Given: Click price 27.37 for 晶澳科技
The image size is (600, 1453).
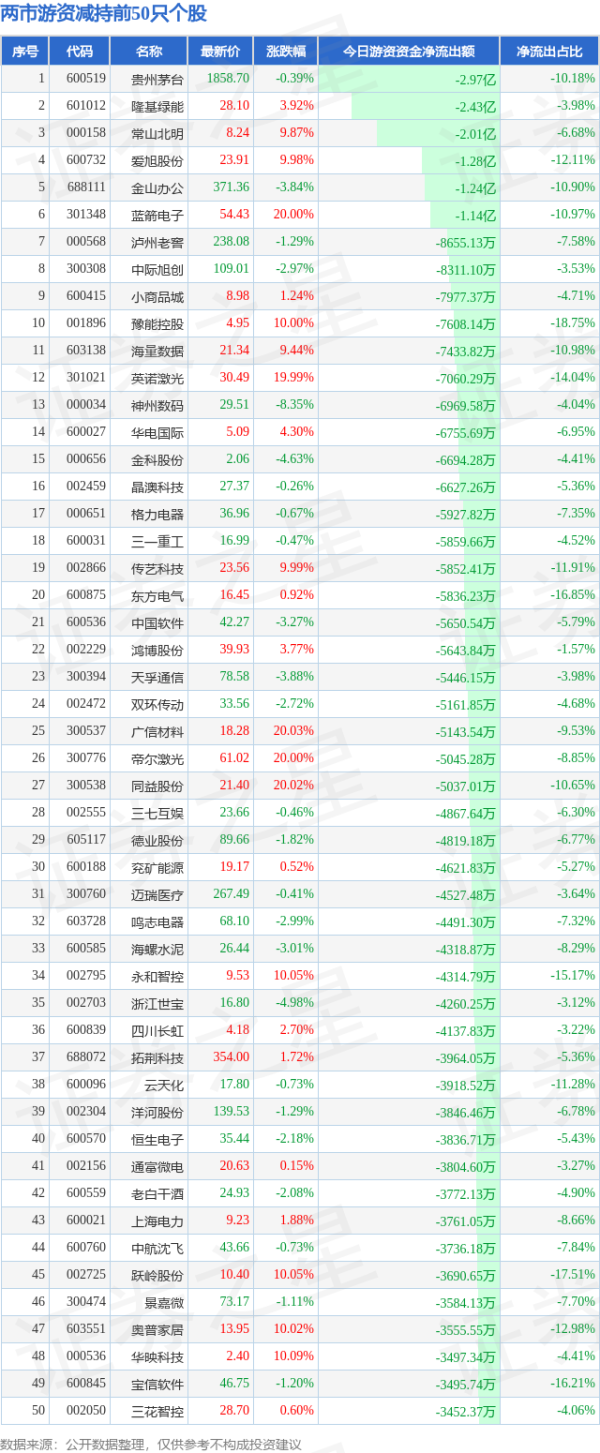Looking at the screenshot, I should coord(234,485).
